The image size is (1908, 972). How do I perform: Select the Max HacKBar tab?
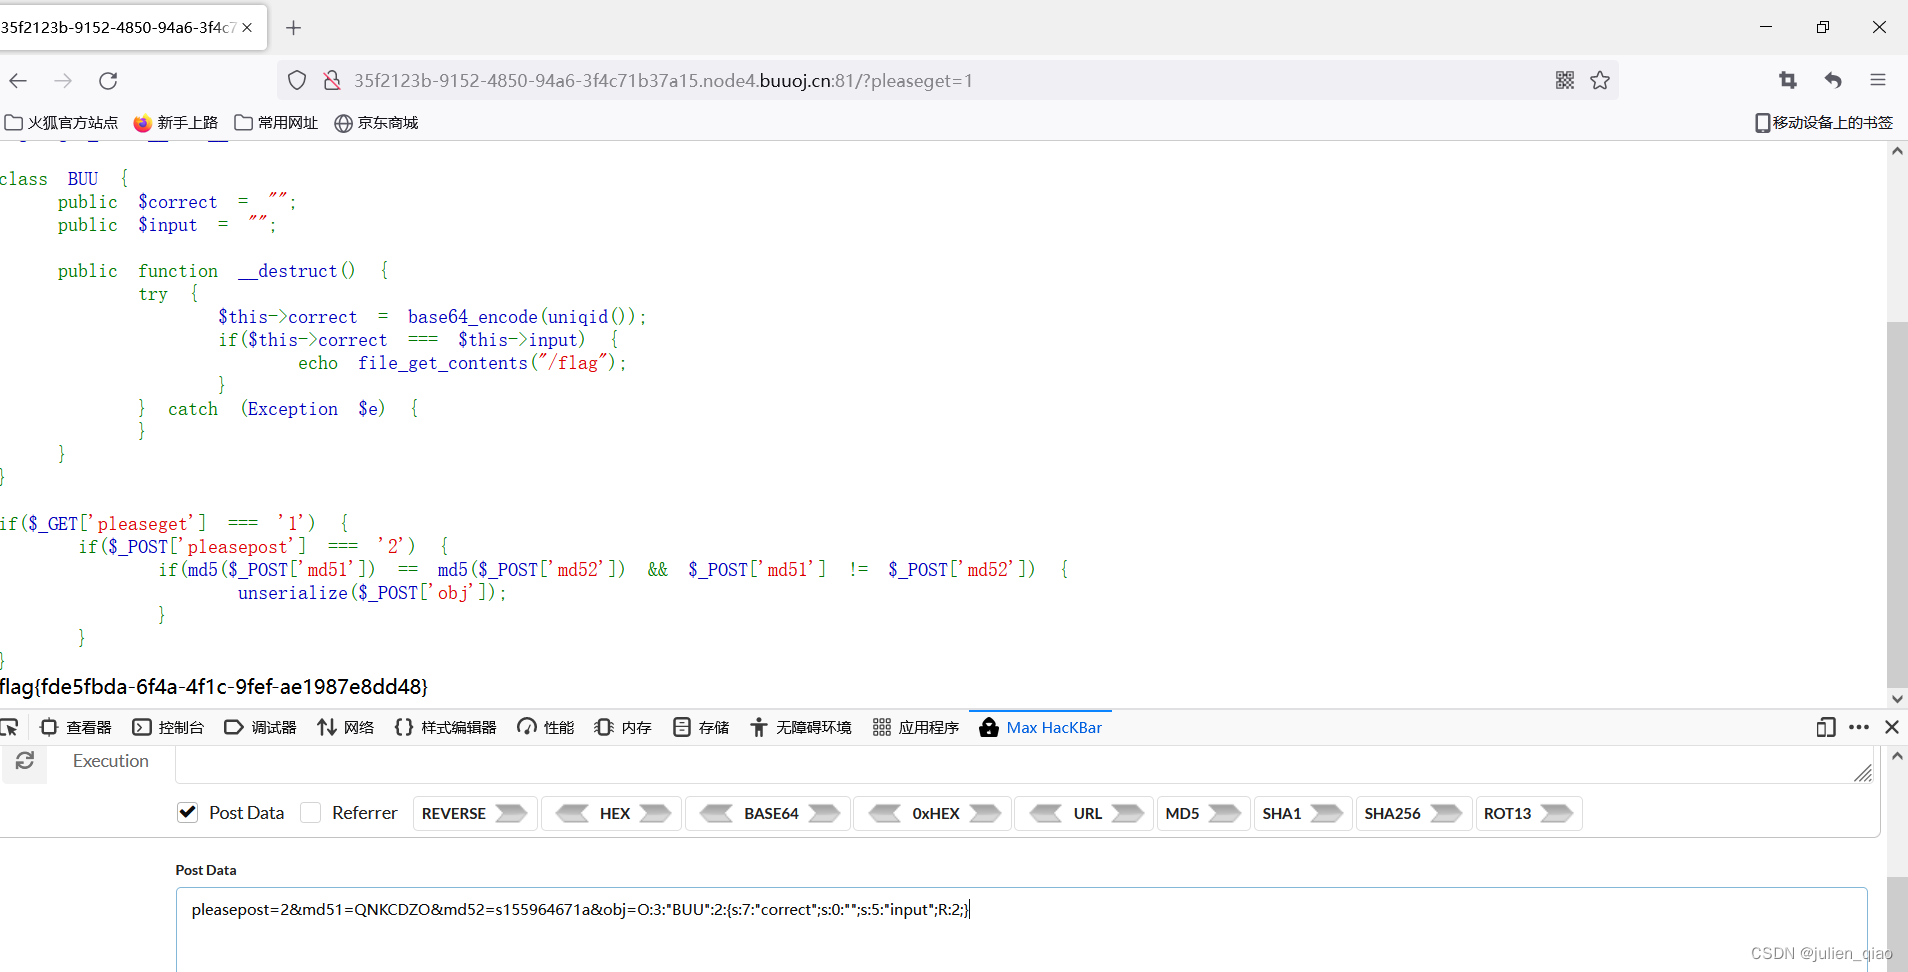coord(1040,727)
